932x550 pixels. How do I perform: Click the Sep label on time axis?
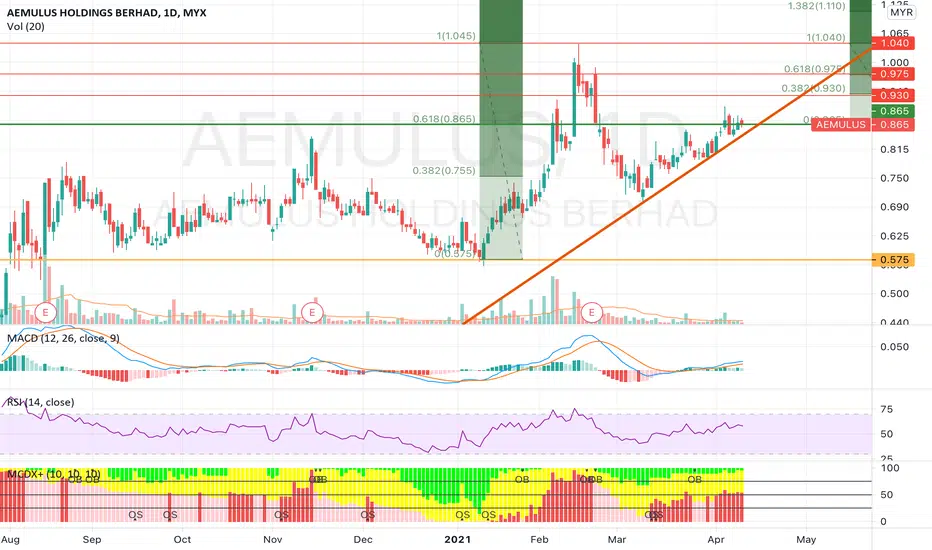92,539
